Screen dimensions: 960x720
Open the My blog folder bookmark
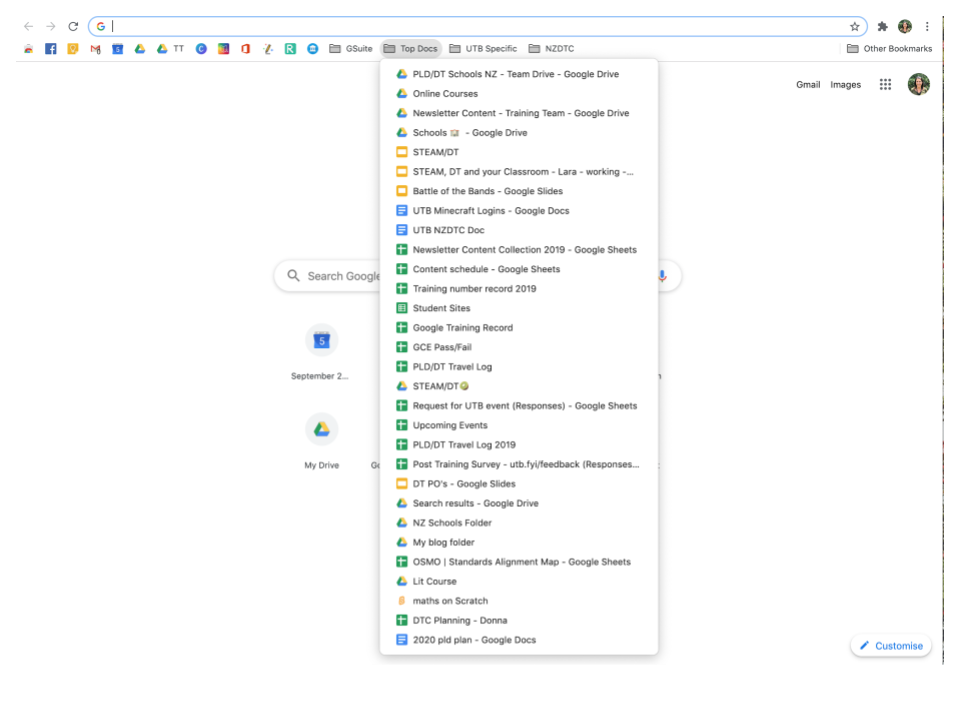[519, 542]
